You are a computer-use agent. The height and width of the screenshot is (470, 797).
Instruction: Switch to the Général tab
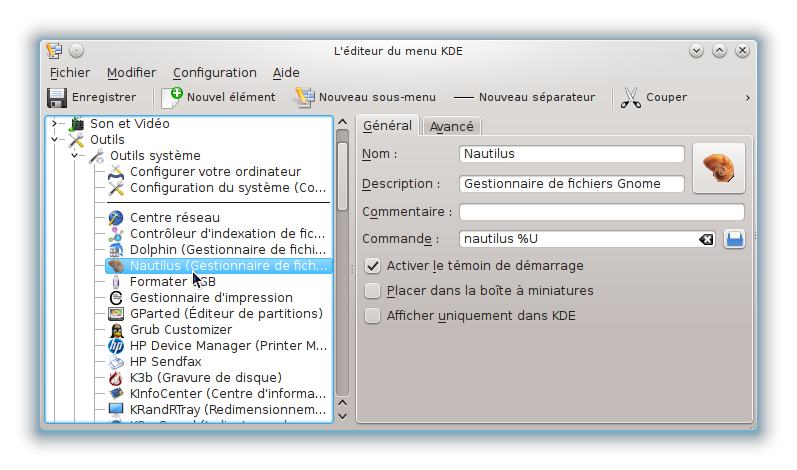tap(387, 126)
